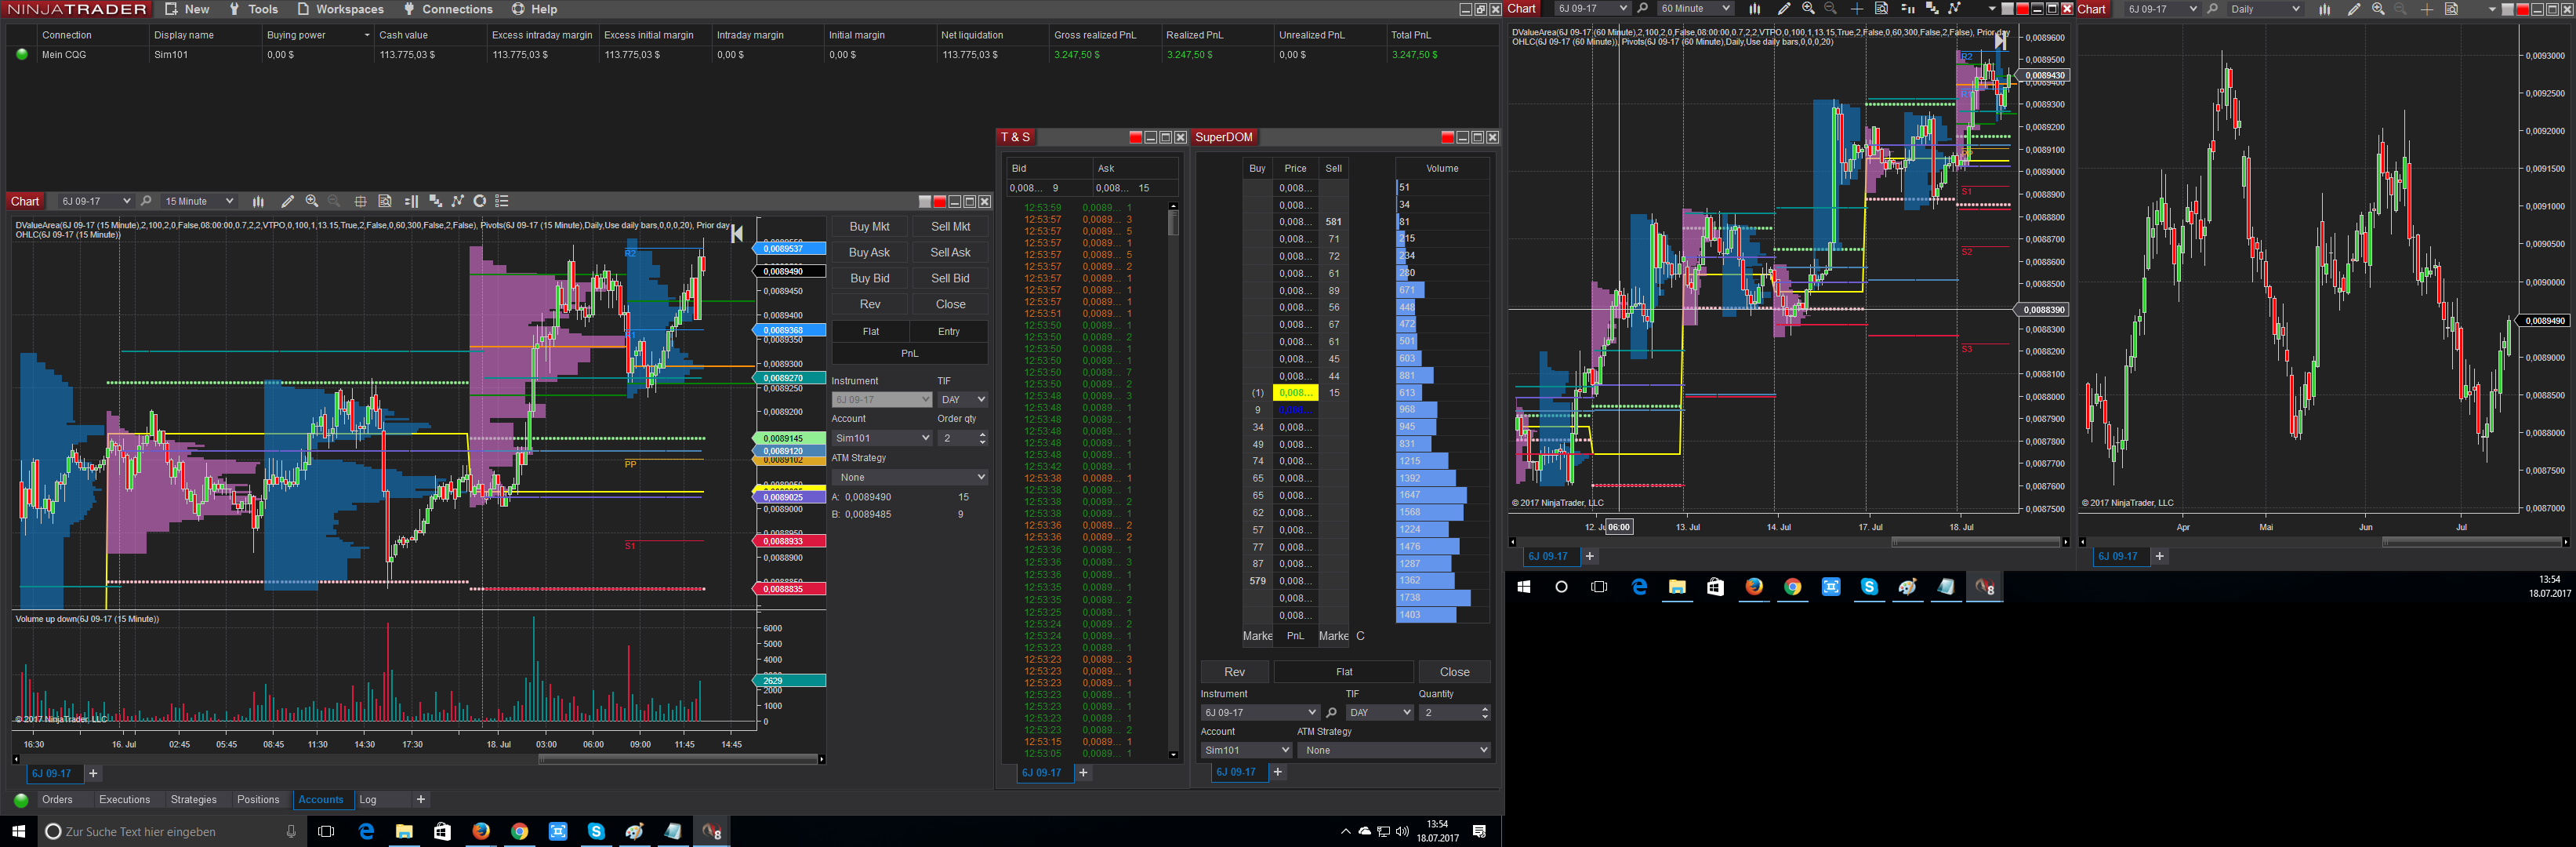Zoom in on the 15 Minute chart
2576x847 pixels.
[312, 201]
